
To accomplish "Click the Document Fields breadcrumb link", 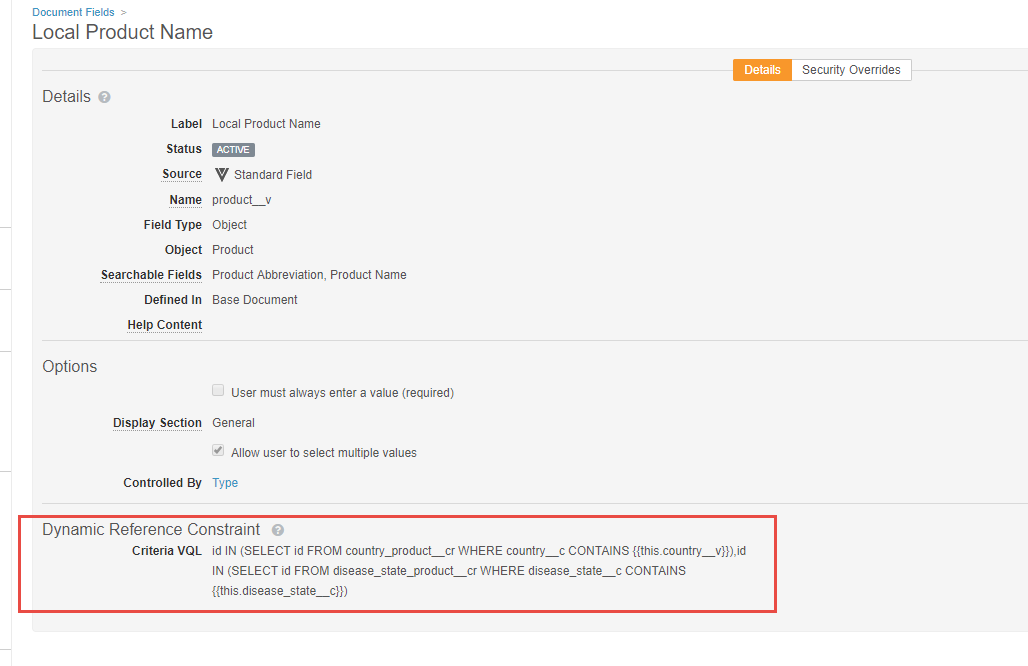I will pyautogui.click(x=73, y=12).
